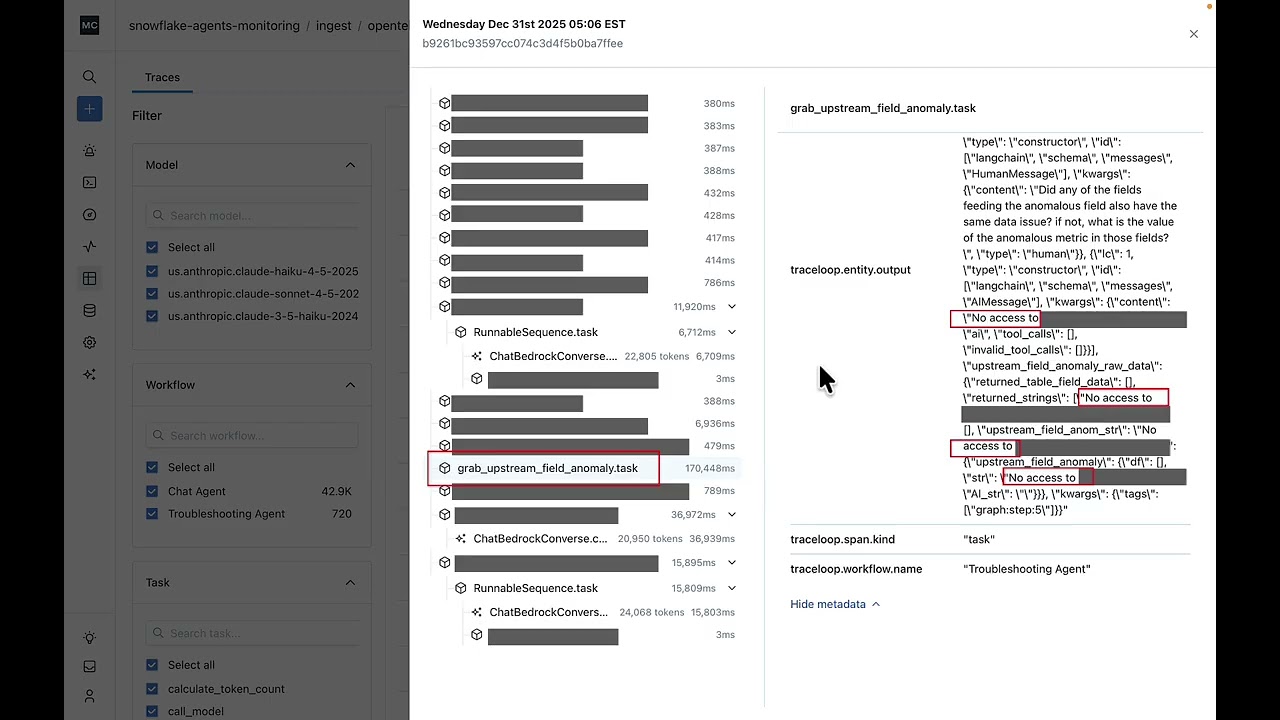Click the blue plus button in the sidebar

(x=89, y=109)
